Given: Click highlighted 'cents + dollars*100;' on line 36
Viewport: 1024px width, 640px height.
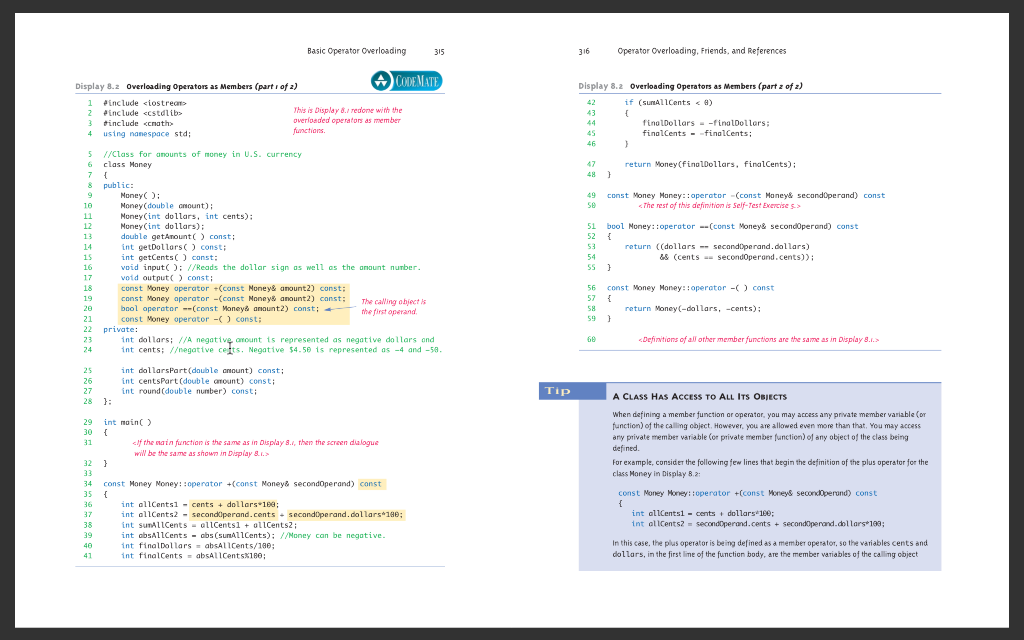Looking at the screenshot, I should [x=234, y=505].
